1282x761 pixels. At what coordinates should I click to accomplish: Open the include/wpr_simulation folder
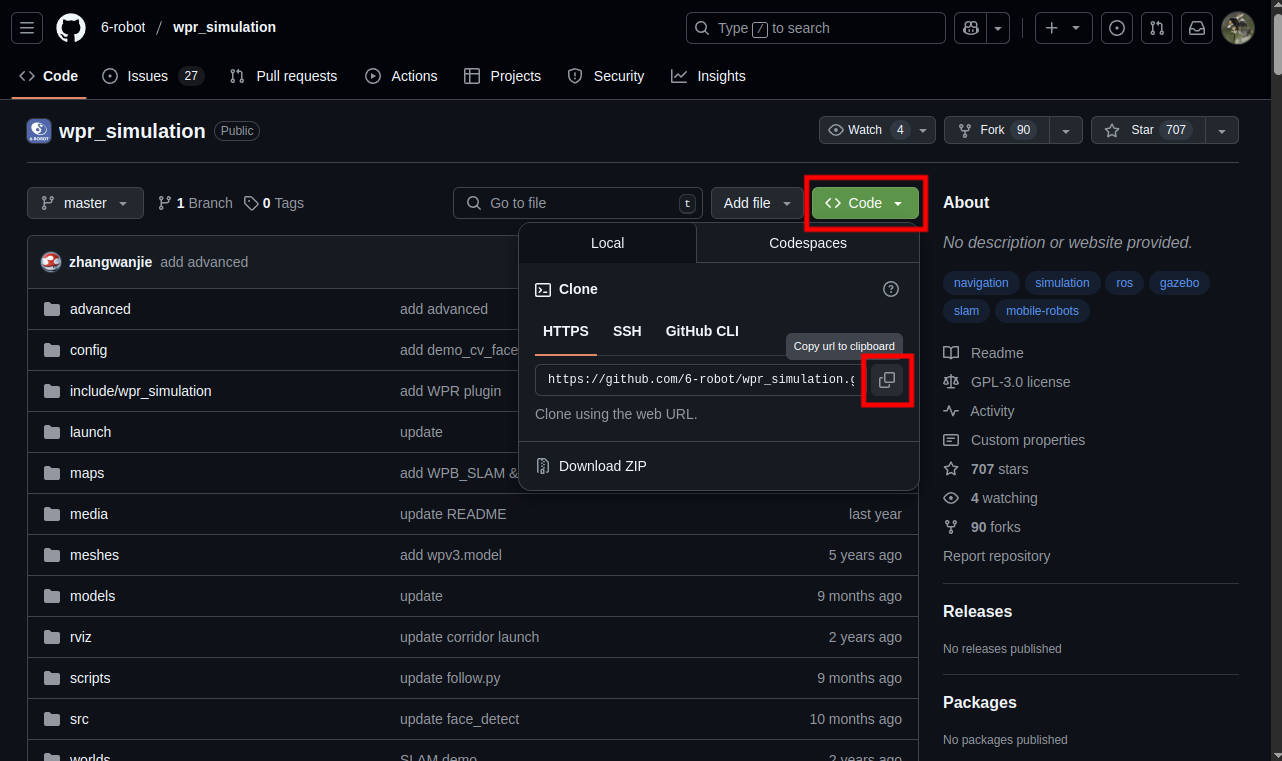[141, 391]
